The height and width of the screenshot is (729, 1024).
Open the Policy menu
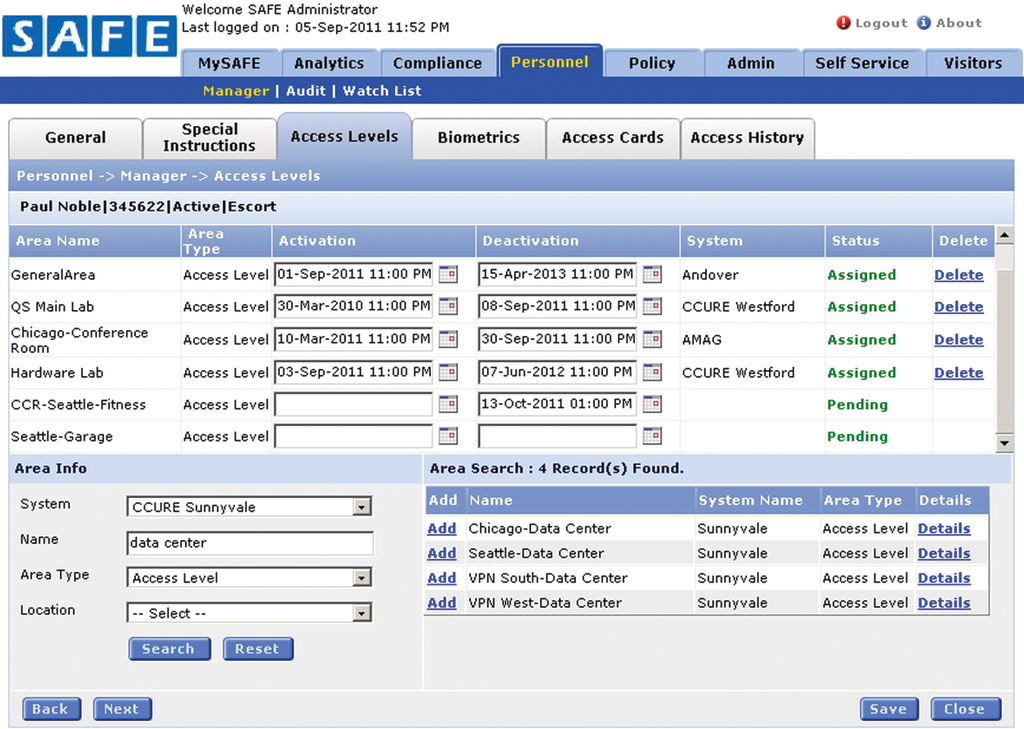(x=653, y=61)
